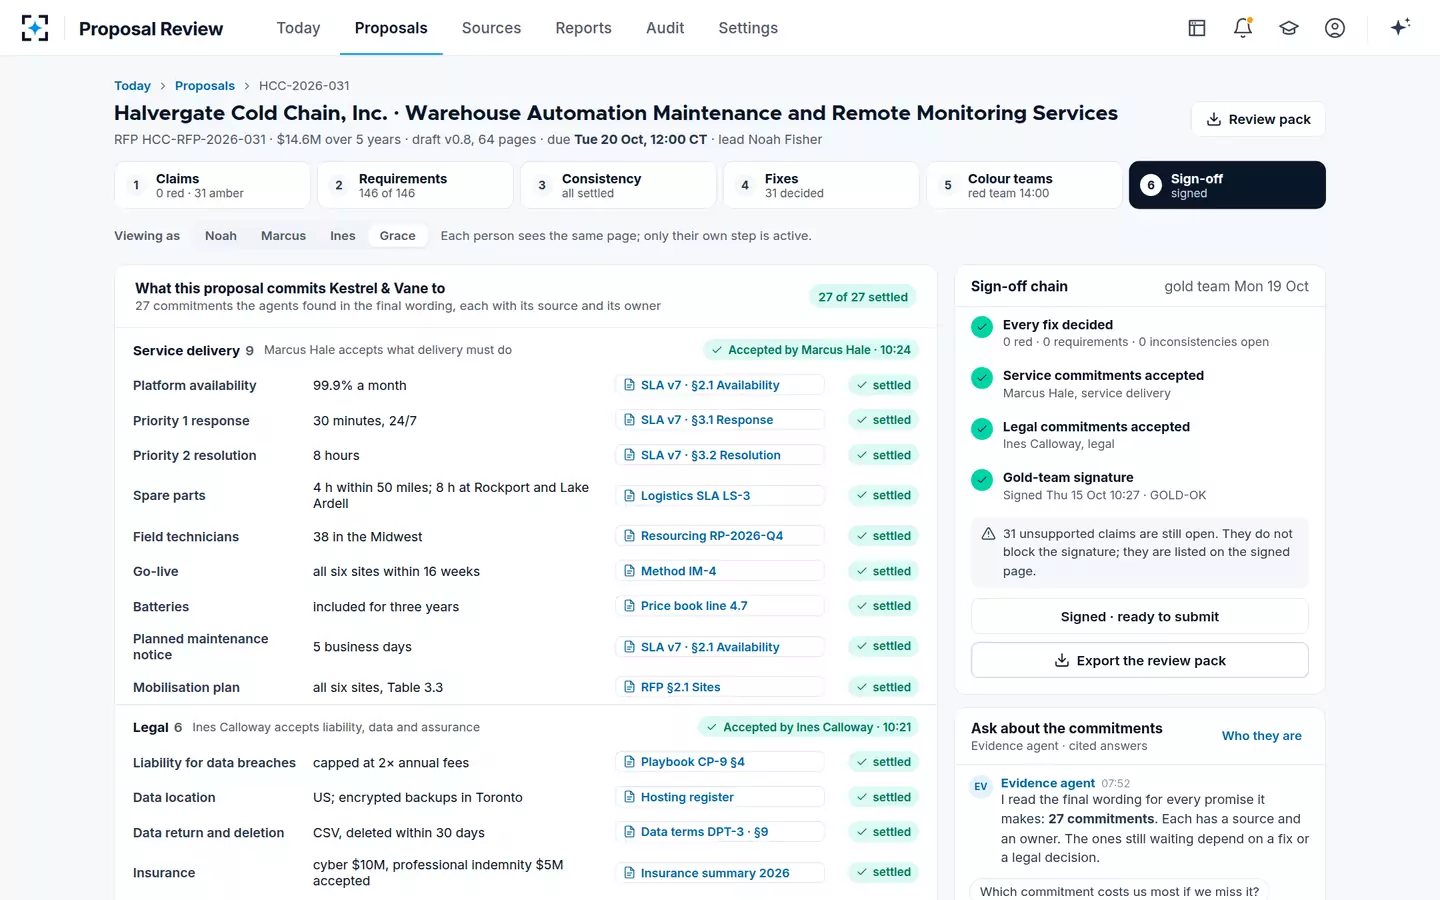View as Marcus
Viewport: 1440px width, 900px height.
(x=283, y=236)
